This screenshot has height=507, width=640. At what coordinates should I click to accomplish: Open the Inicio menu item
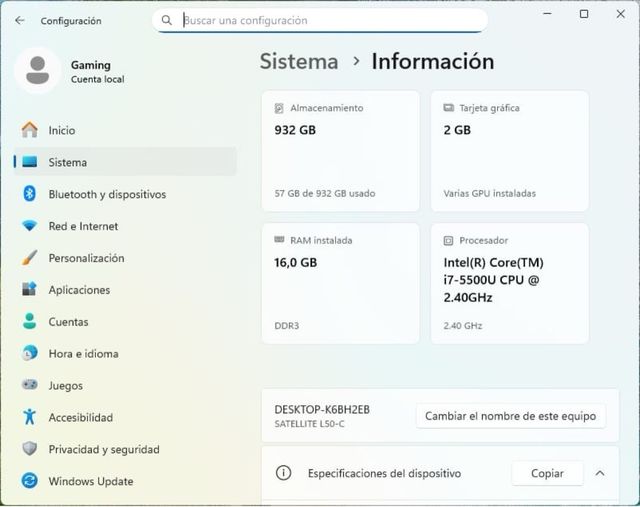click(x=125, y=130)
